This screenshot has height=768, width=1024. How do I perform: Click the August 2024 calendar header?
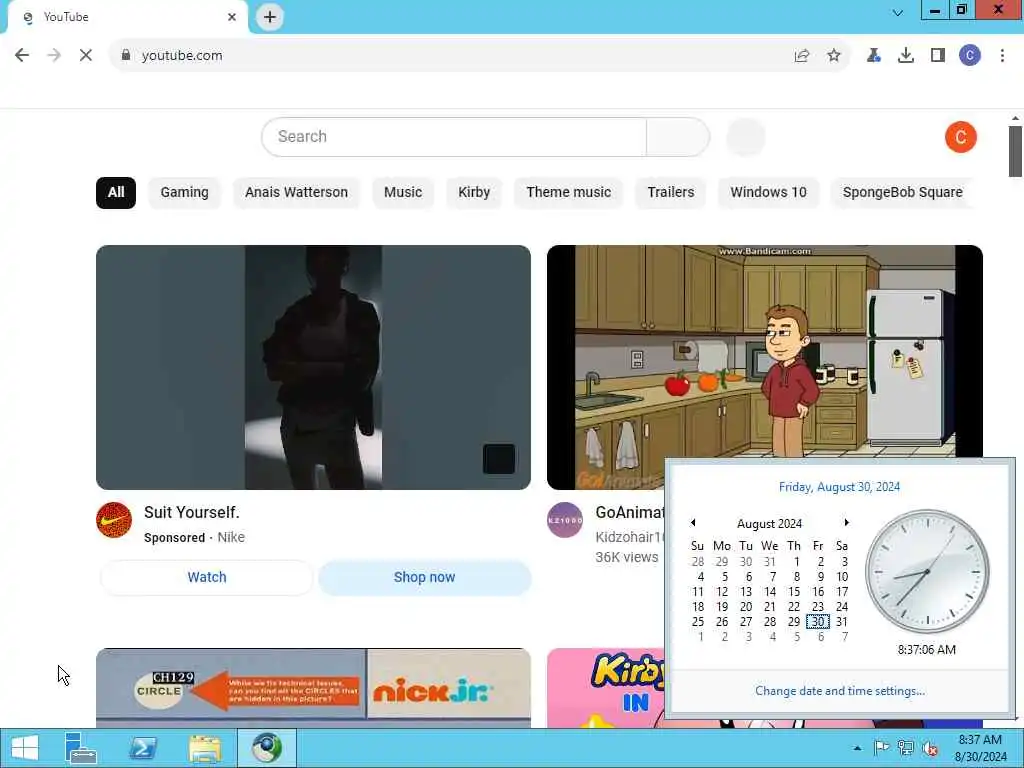(769, 524)
